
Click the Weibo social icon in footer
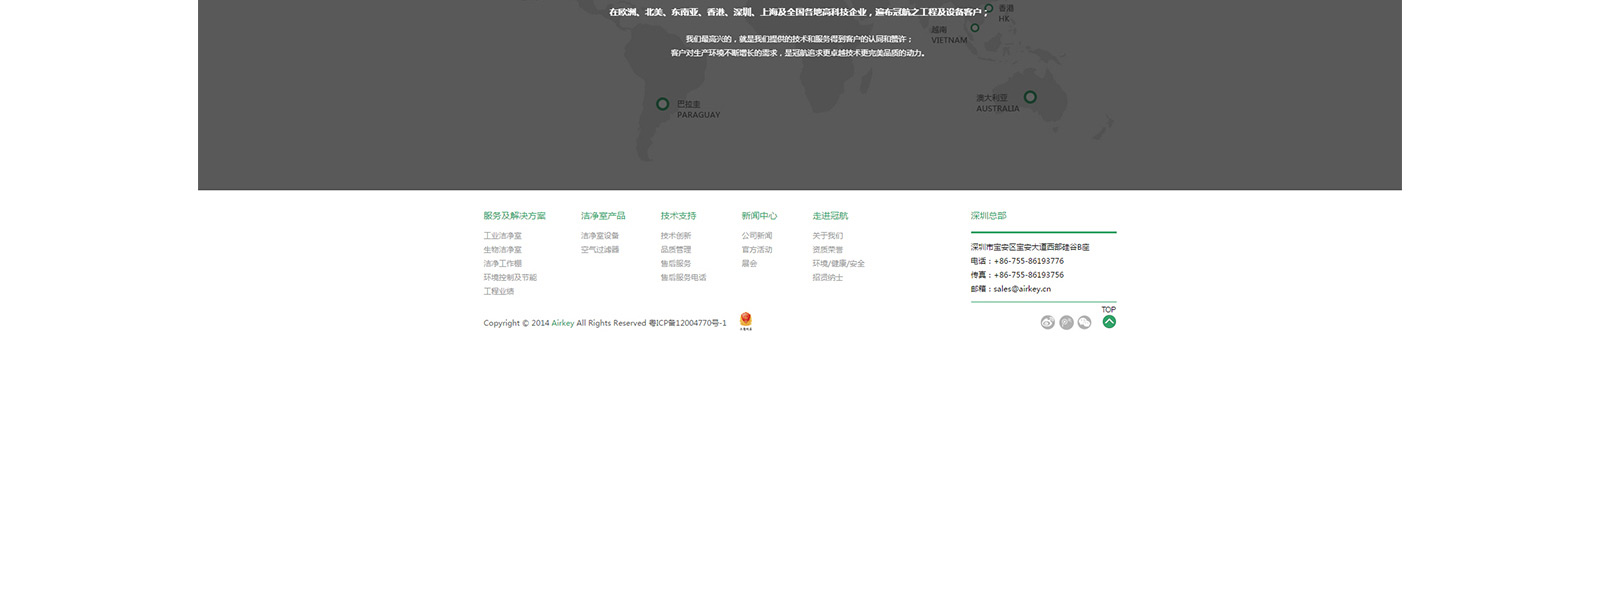pyautogui.click(x=1047, y=323)
